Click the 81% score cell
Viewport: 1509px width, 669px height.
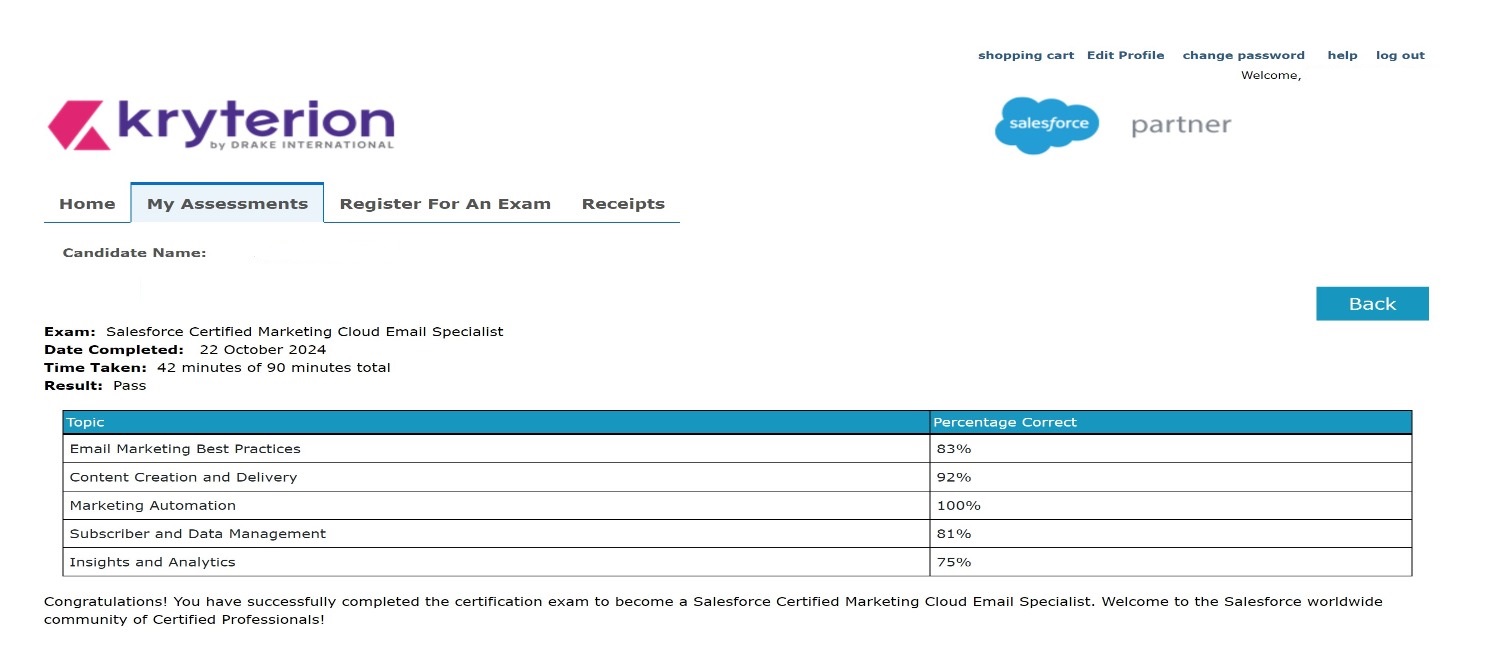click(1171, 533)
